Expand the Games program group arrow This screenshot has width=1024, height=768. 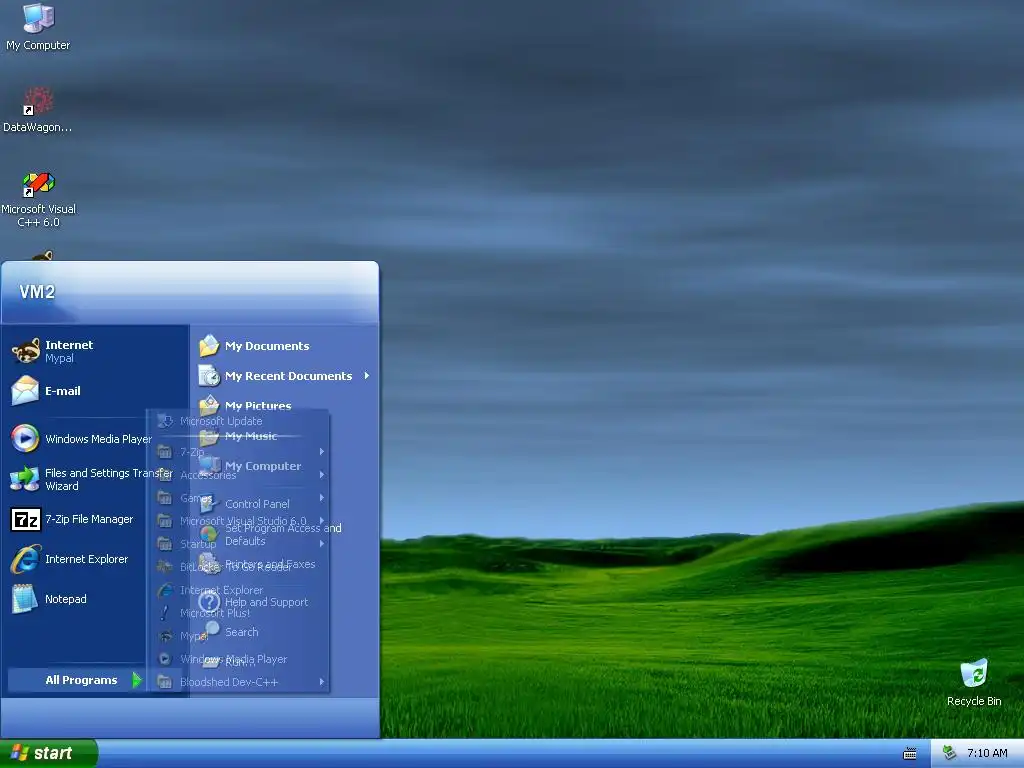tap(322, 498)
